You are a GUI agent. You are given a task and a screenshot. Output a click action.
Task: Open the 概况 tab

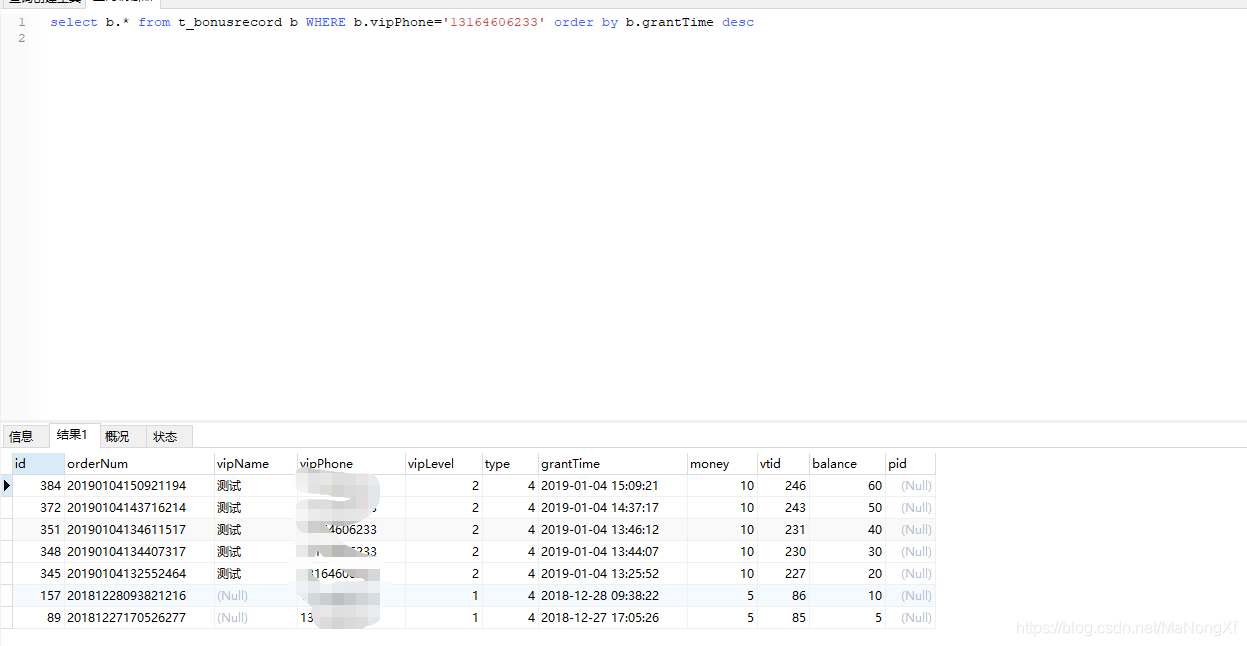(117, 436)
